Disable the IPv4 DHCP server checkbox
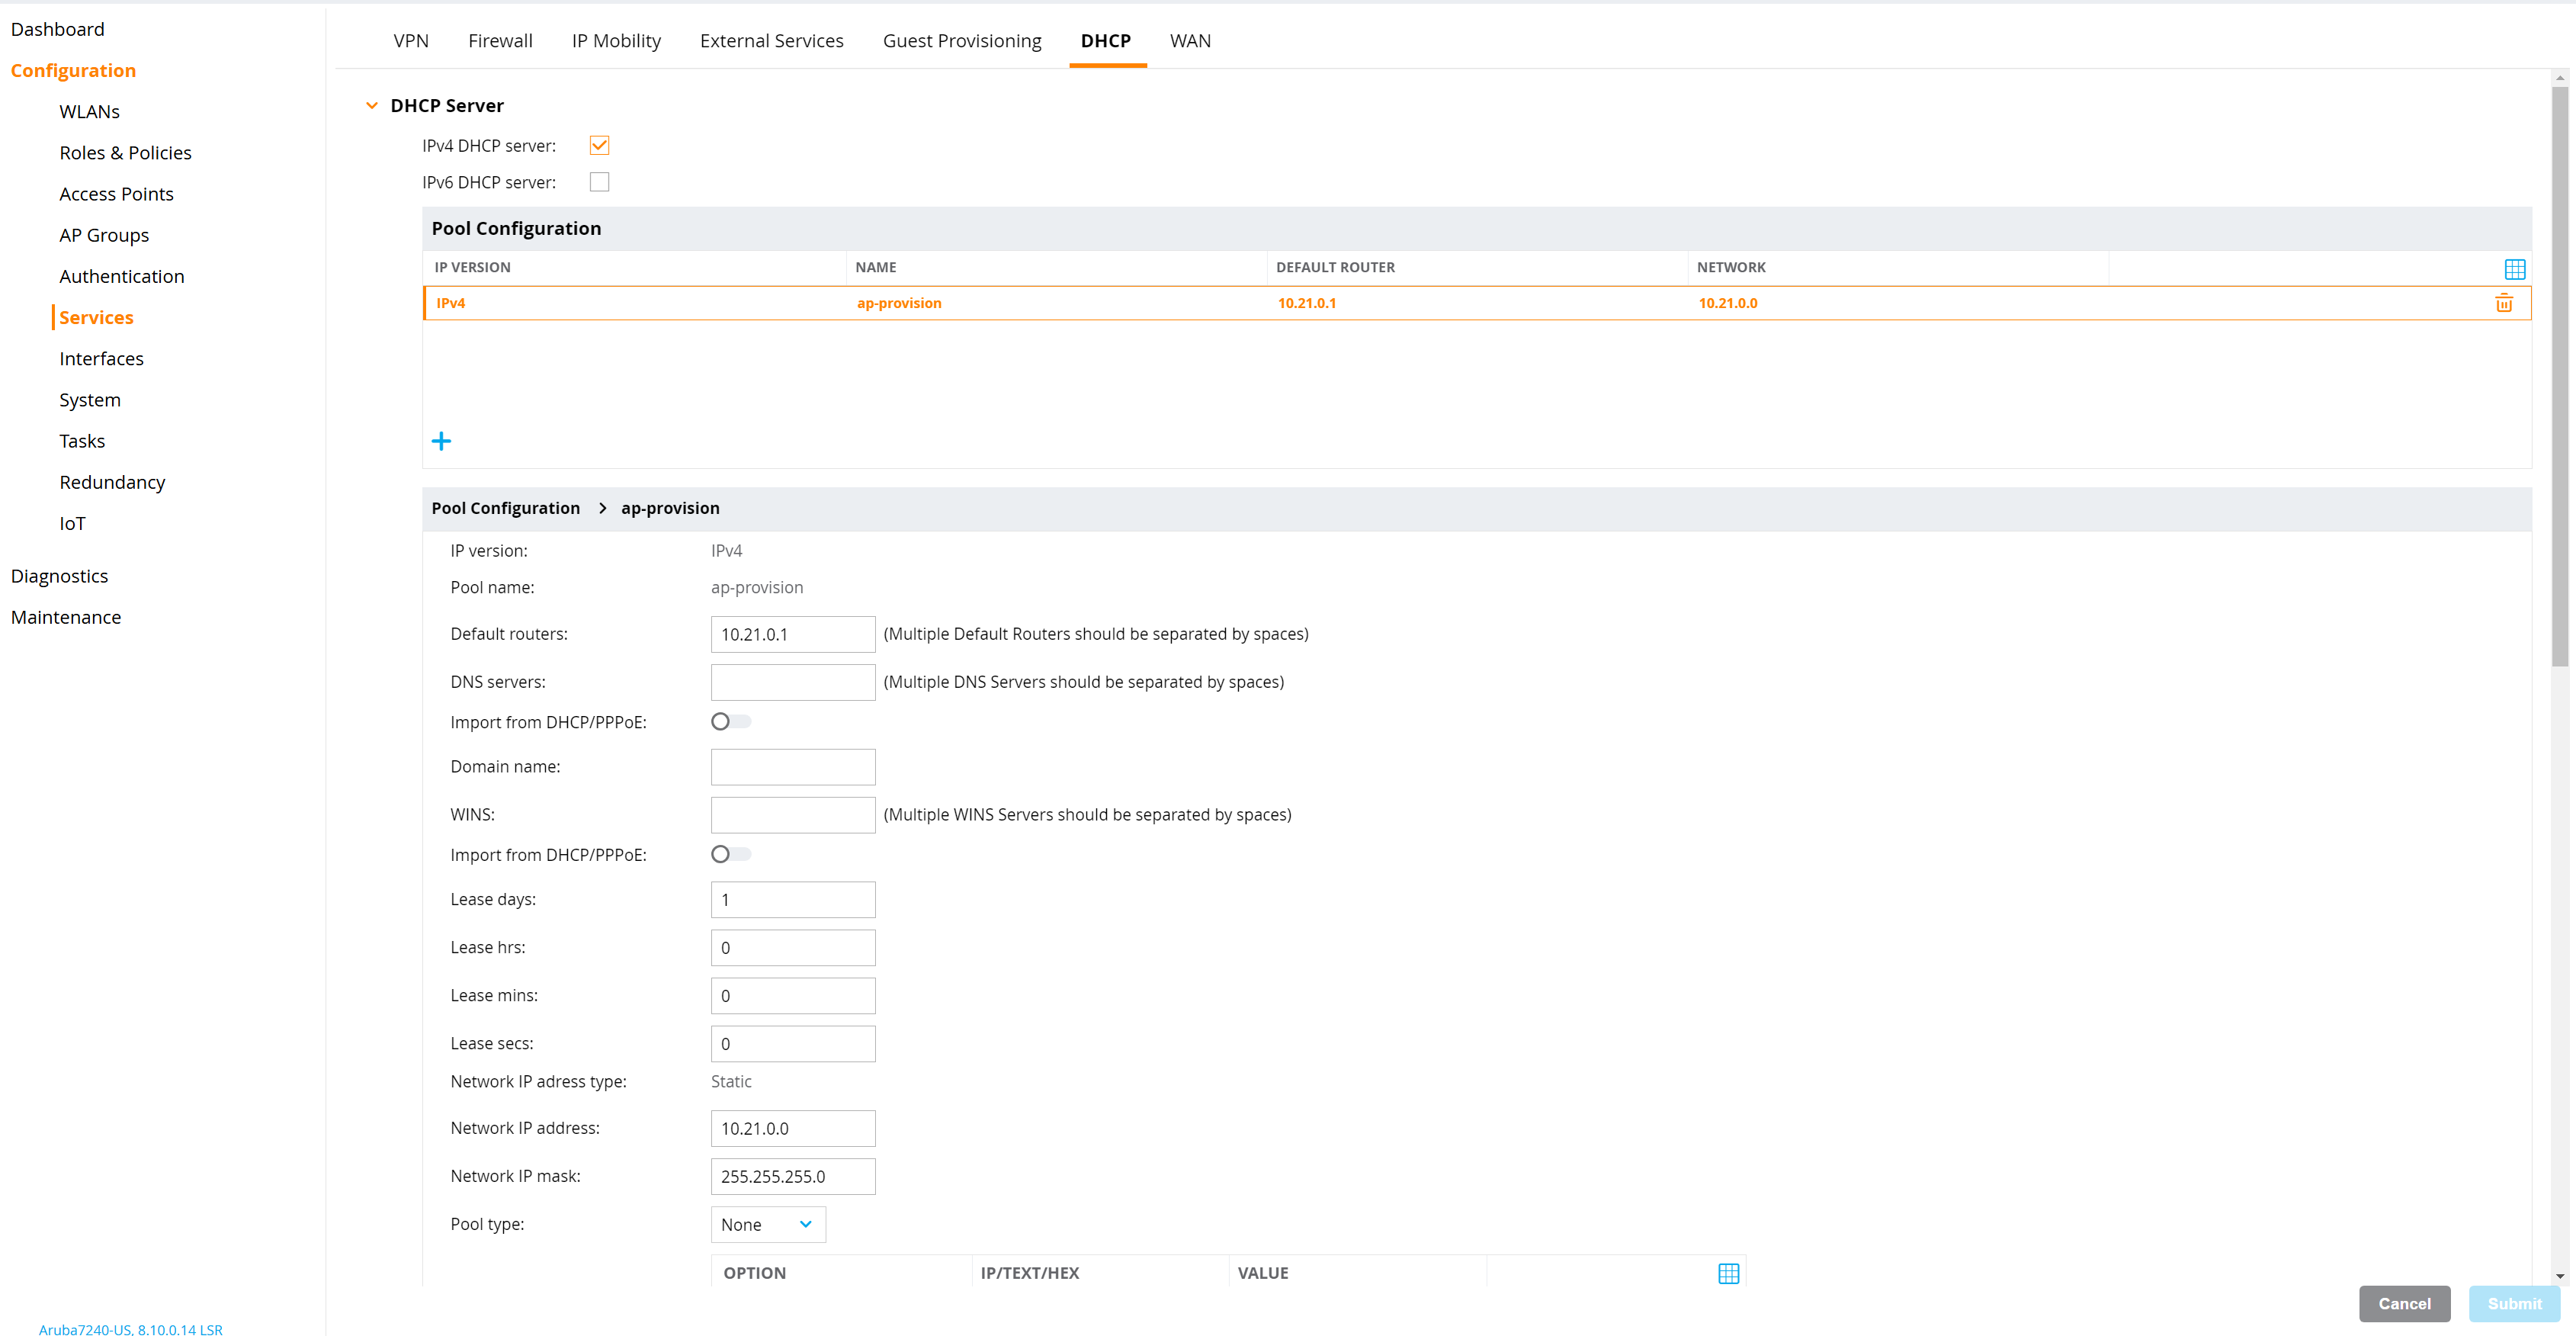Image resolution: width=2576 pixels, height=1336 pixels. (x=599, y=145)
